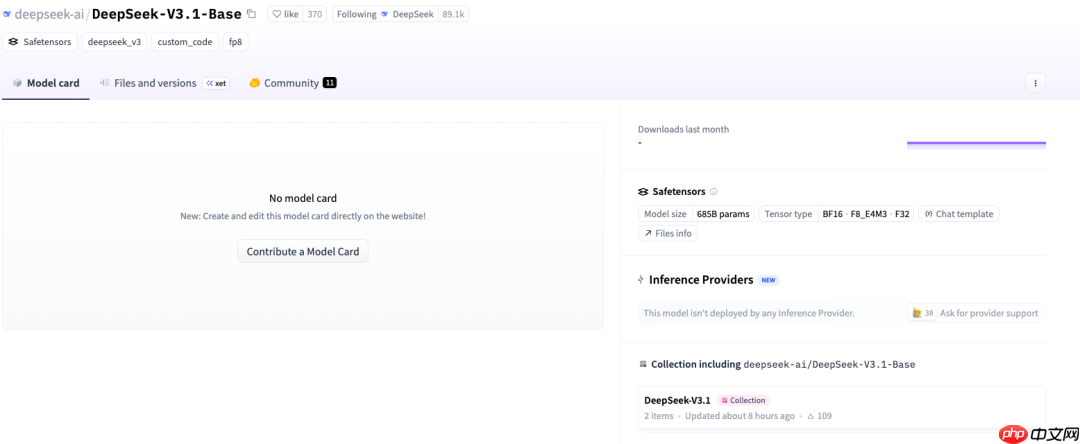Click the 'No model card' heading text
1080x444 pixels.
point(303,198)
